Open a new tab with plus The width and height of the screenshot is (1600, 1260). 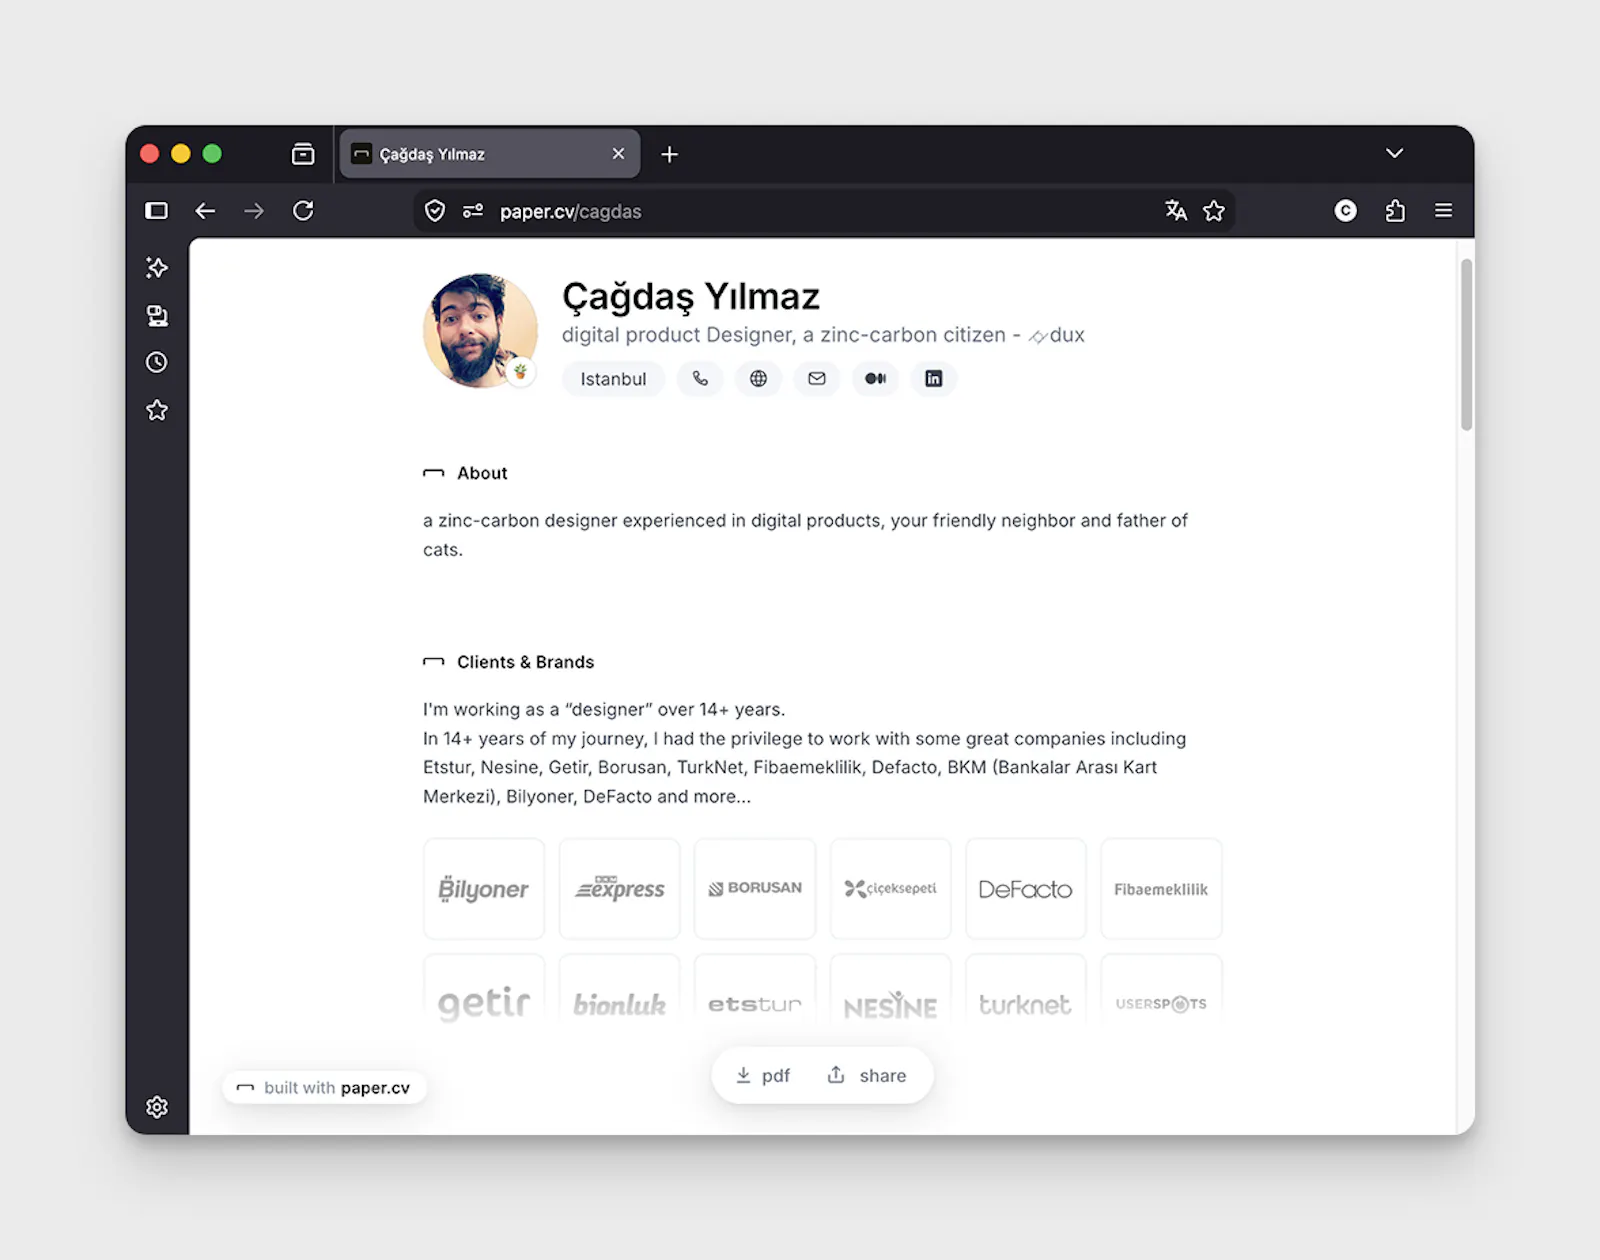click(670, 154)
